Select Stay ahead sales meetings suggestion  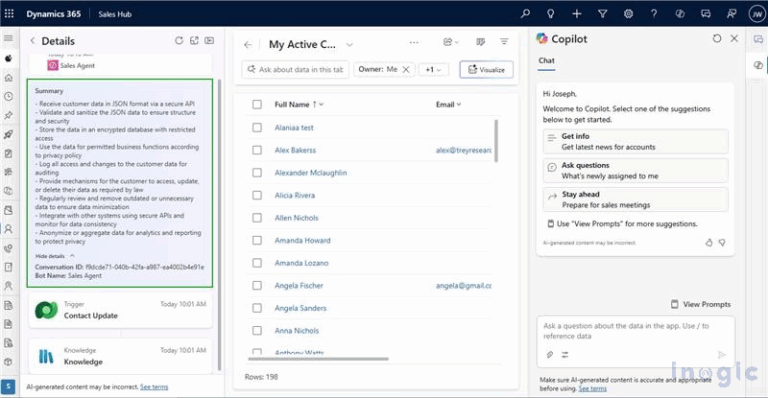[635, 199]
